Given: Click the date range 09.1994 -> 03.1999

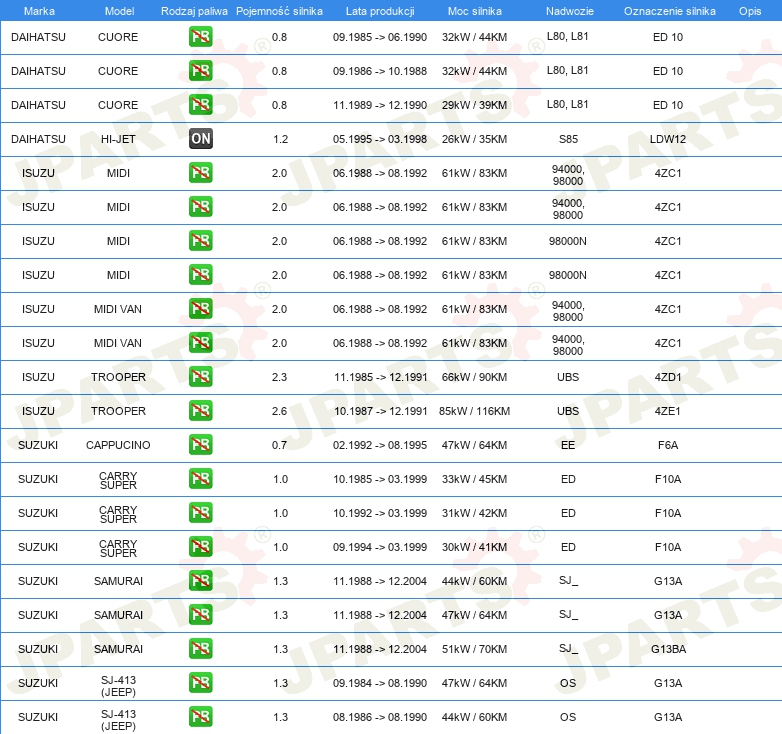Looking at the screenshot, I should [380, 547].
